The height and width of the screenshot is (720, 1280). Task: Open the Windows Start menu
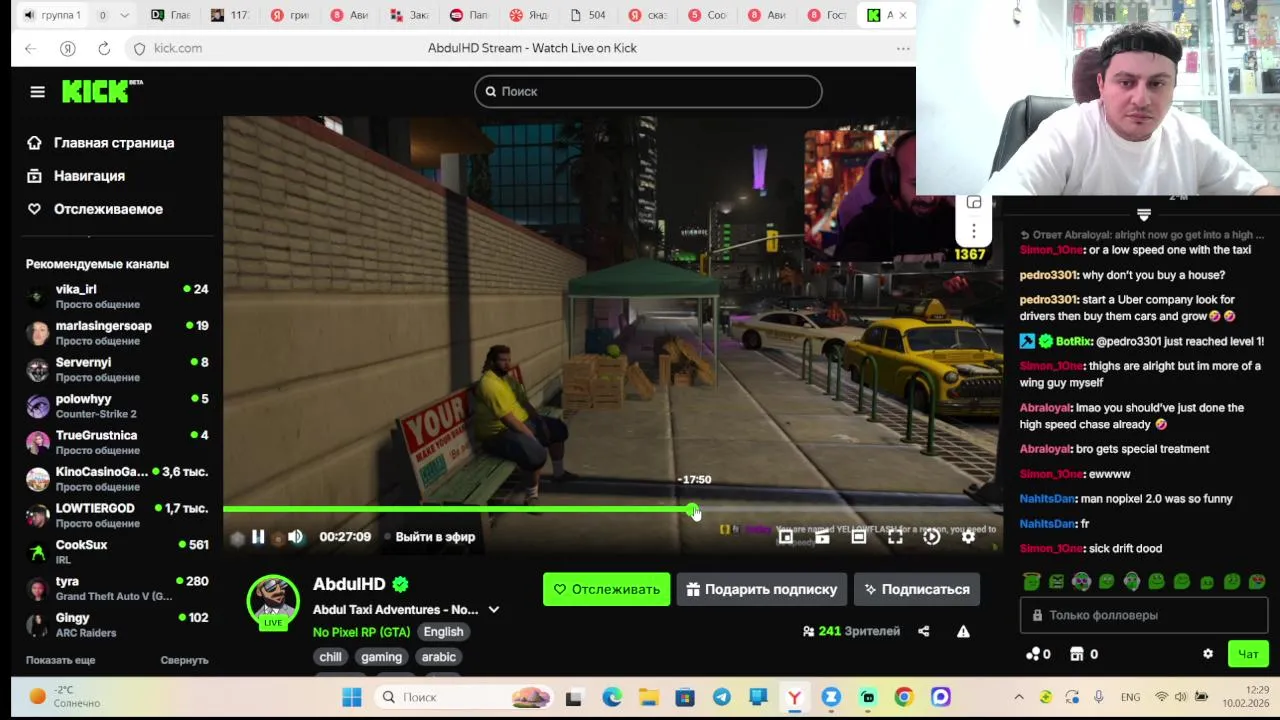pyautogui.click(x=352, y=697)
